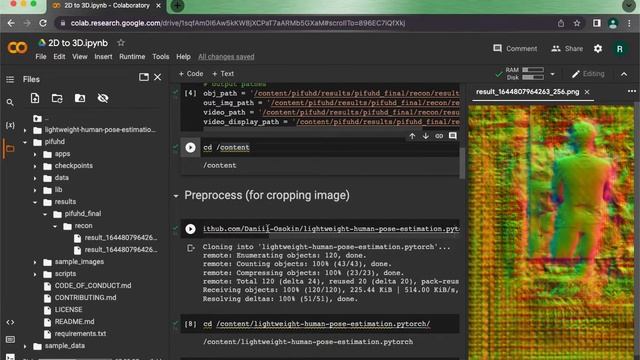Viewport: 640px width, 360px height.
Task: Add a new Code cell
Action: click(191, 73)
